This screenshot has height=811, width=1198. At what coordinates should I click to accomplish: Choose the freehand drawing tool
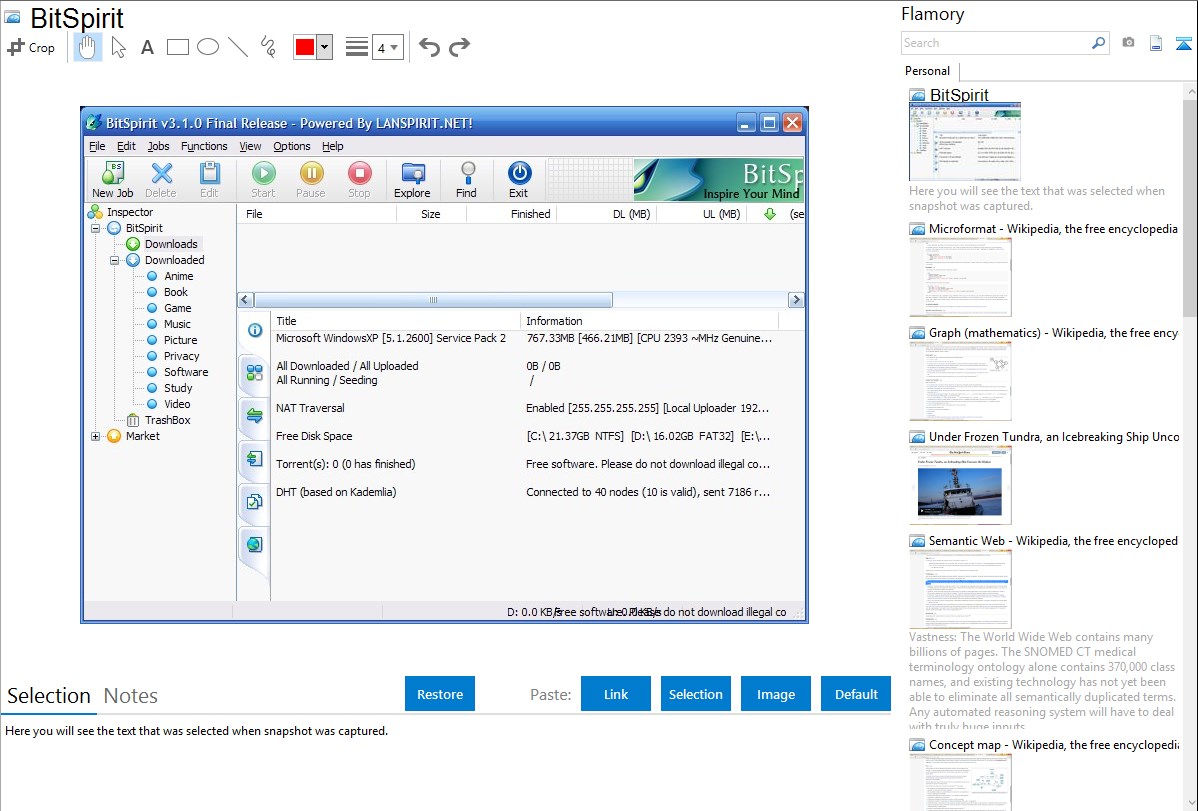pyautogui.click(x=267, y=47)
